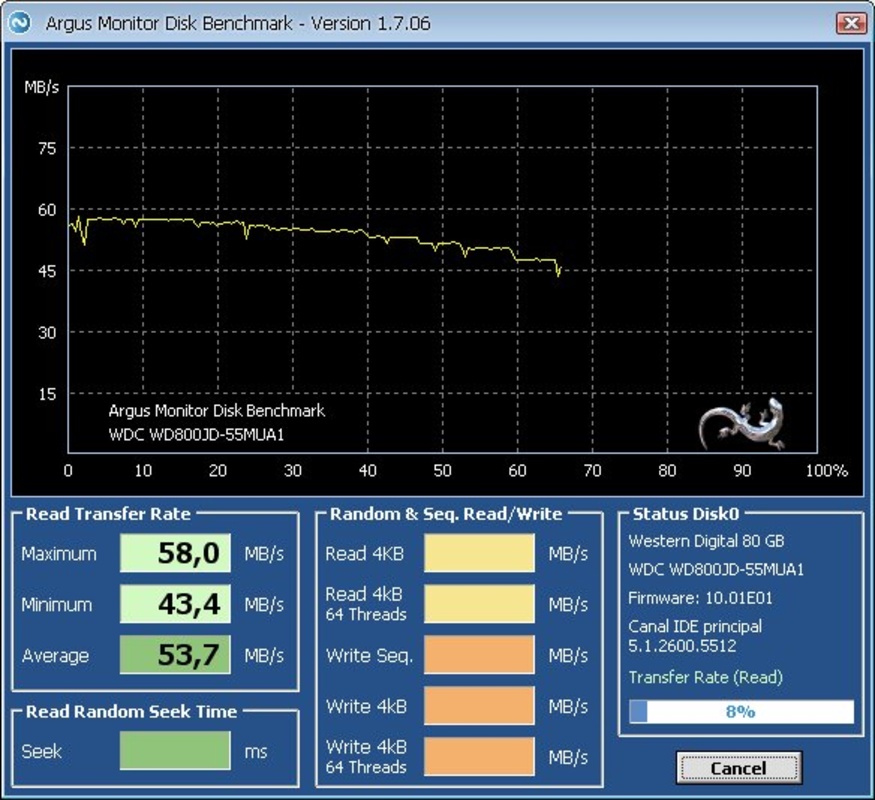Click the WDC WD800JD-55MUA1 label in graph
Screen dimensions: 875x800
(x=203, y=435)
